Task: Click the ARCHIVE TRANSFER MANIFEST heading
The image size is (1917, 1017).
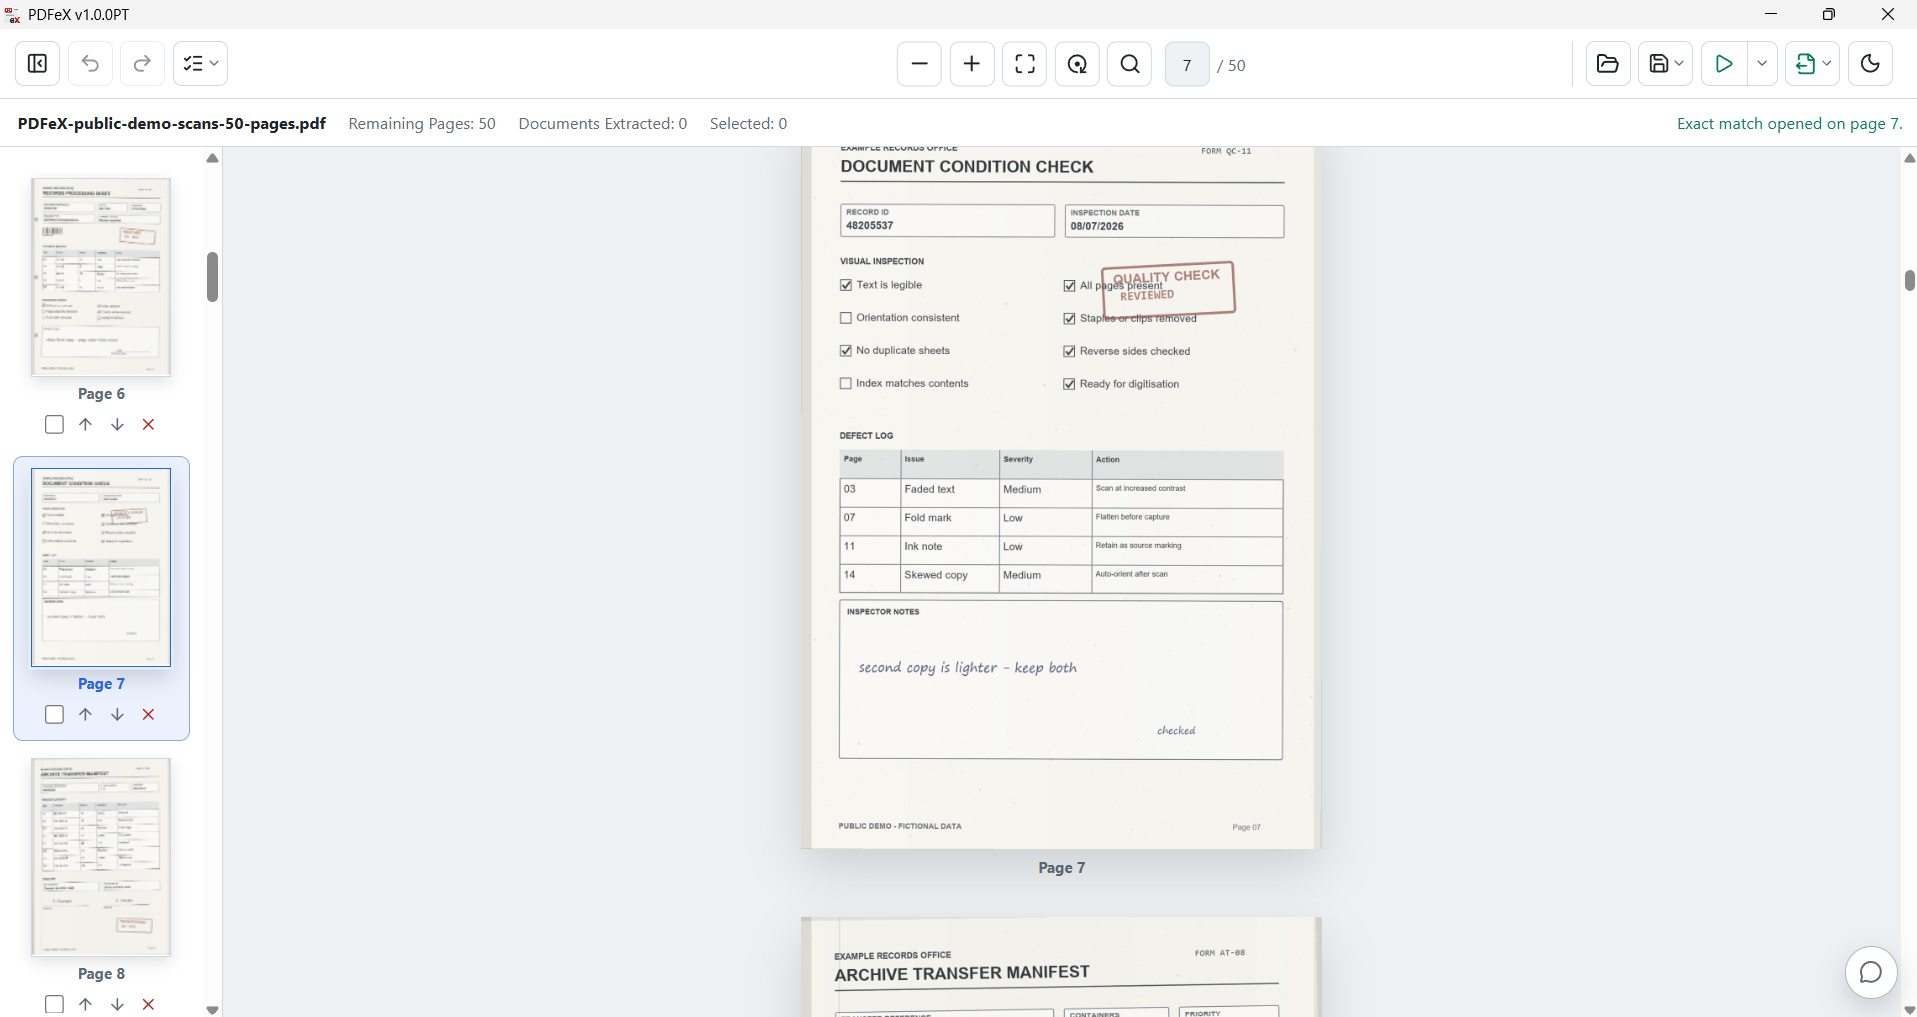Action: [962, 973]
